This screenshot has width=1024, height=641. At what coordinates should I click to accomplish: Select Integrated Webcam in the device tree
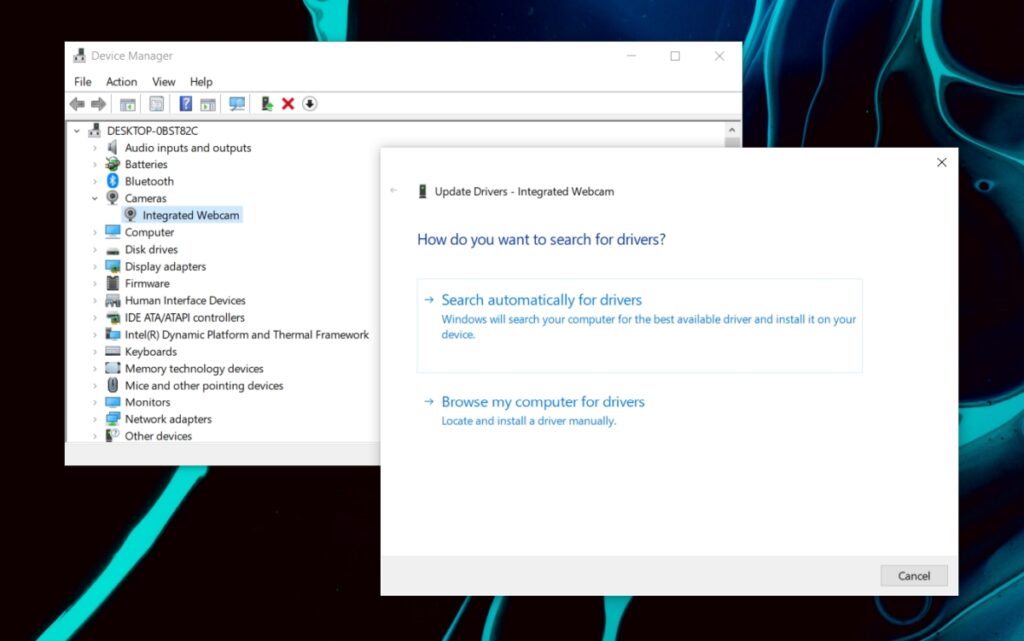[x=190, y=214]
